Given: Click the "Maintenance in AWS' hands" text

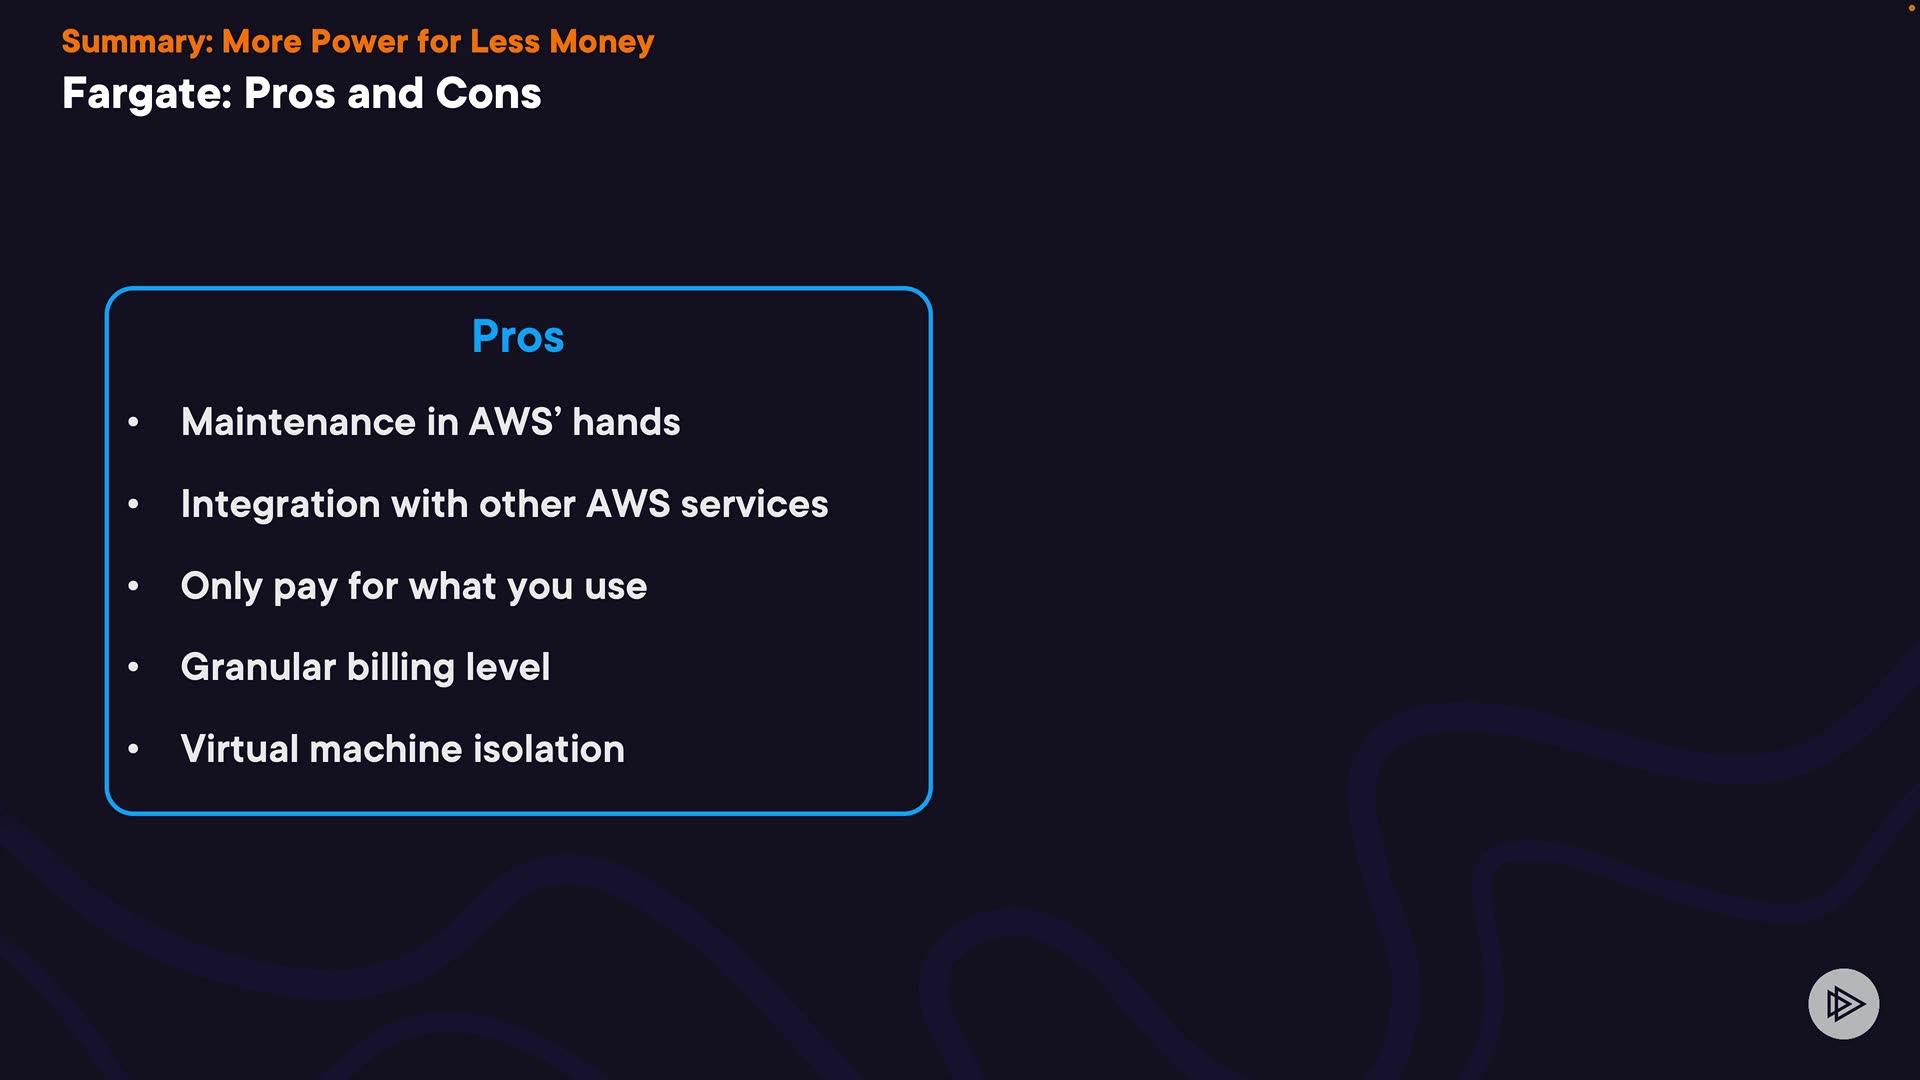Looking at the screenshot, I should (x=430, y=422).
